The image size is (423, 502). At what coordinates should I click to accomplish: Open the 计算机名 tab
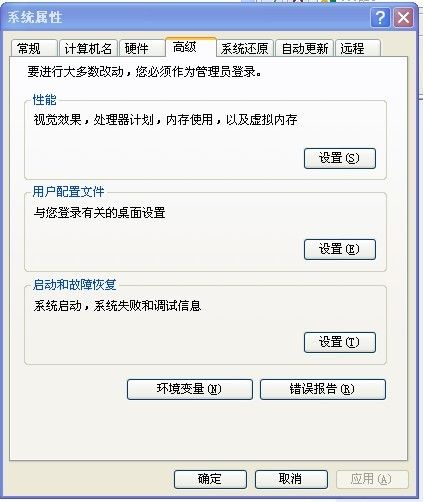coord(88,49)
